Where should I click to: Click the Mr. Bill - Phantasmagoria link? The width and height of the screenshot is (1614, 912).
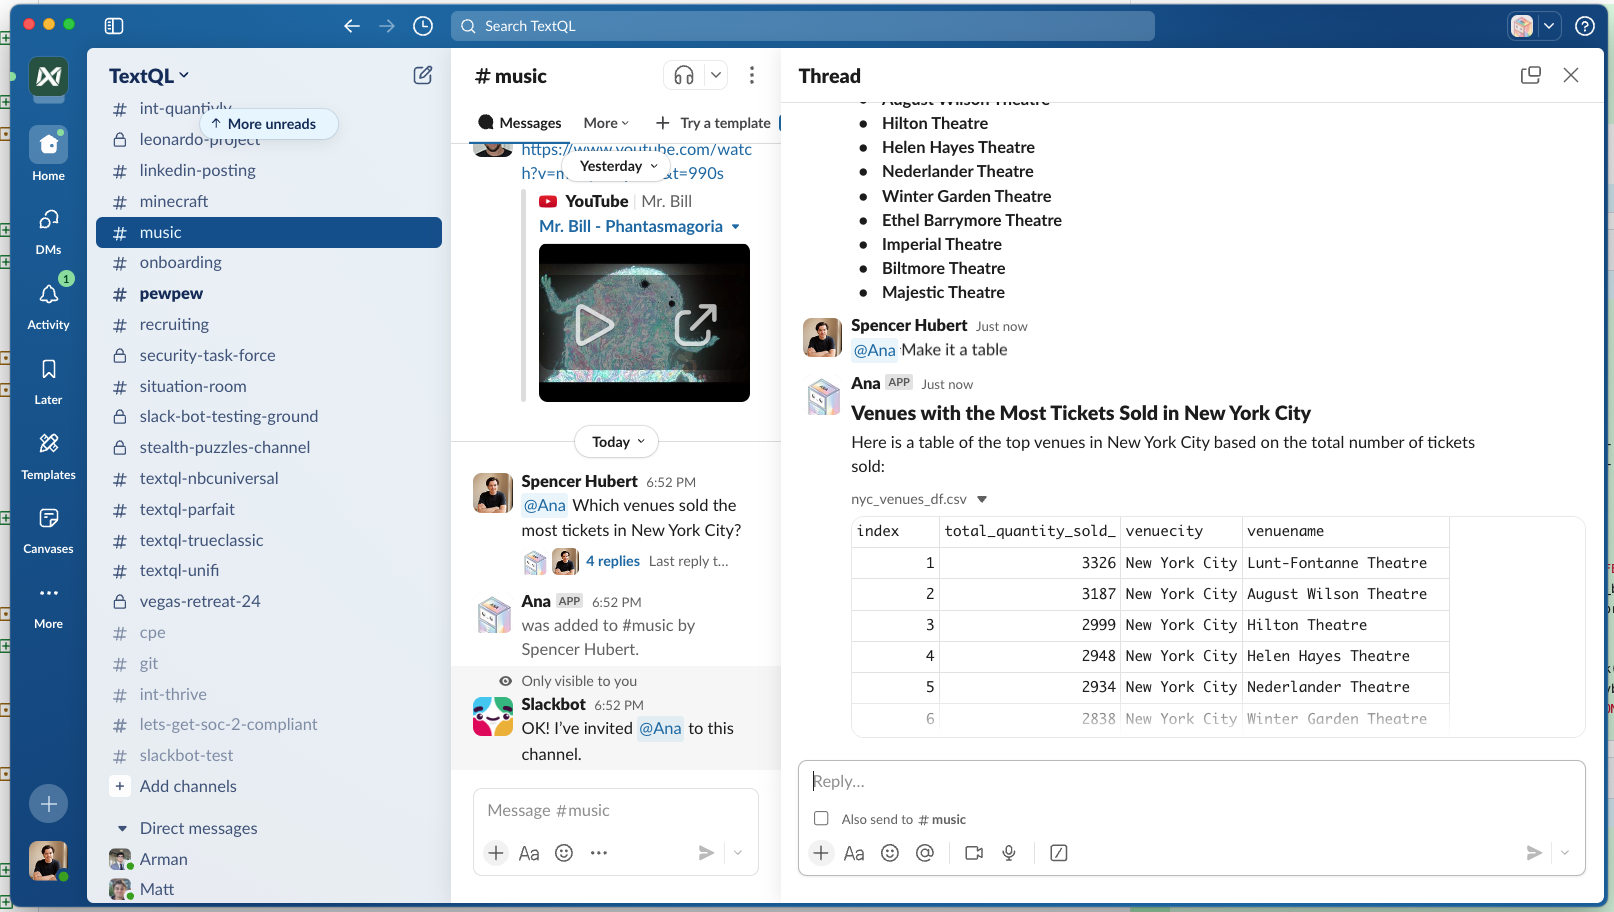coord(631,227)
